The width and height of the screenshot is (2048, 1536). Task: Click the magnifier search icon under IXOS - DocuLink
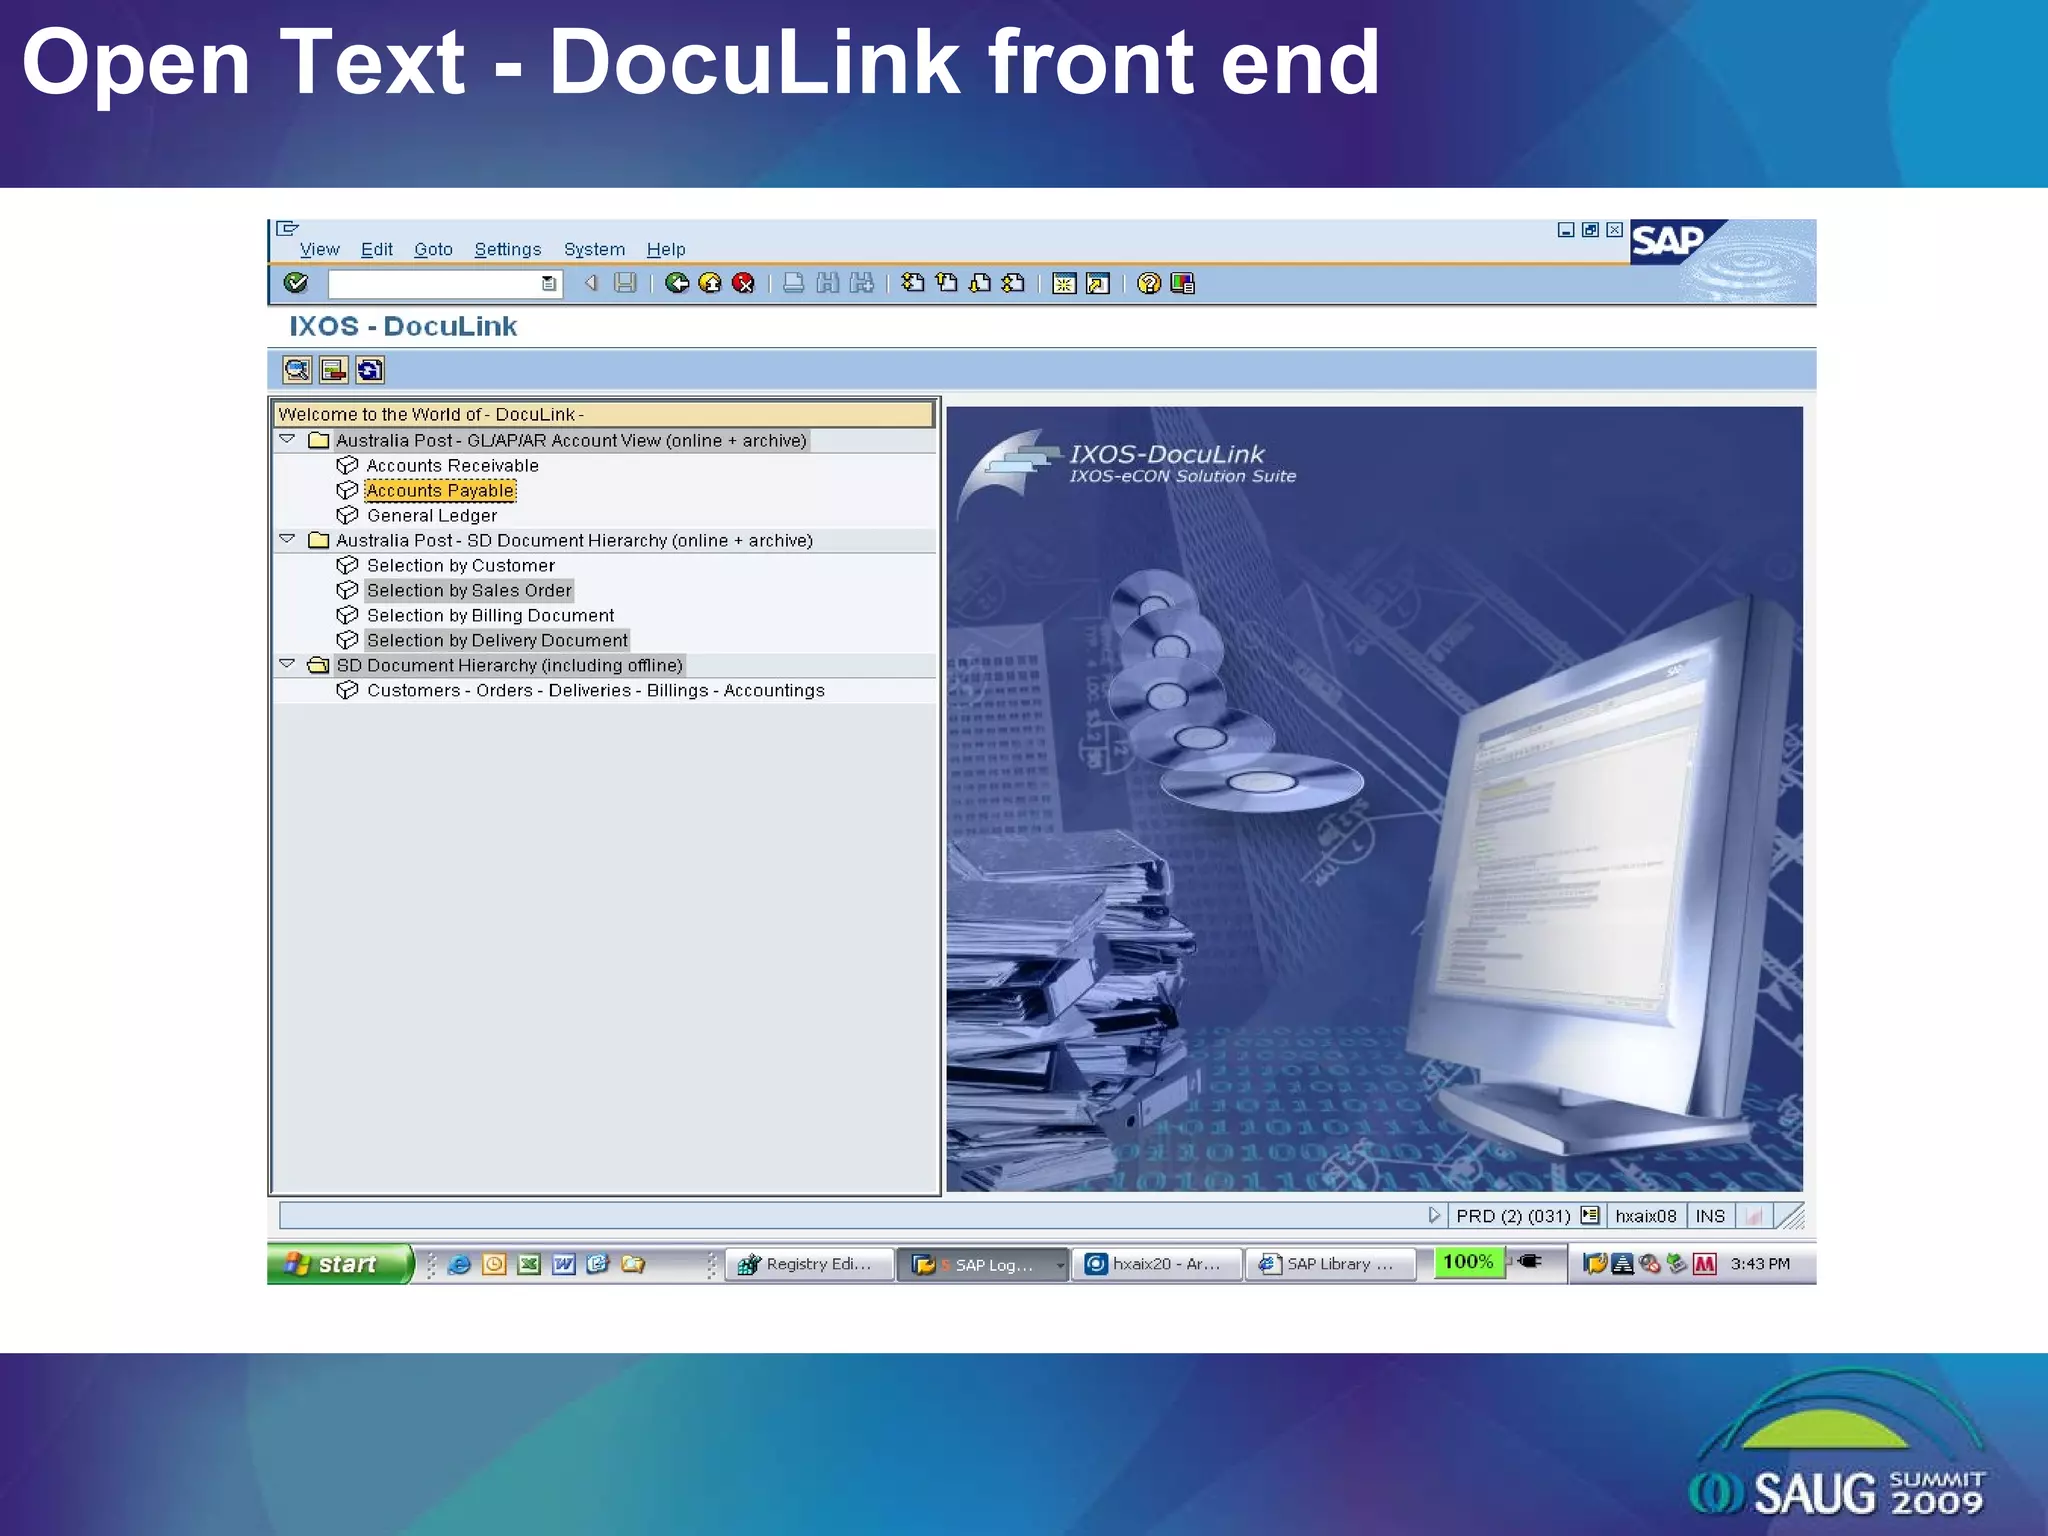tap(297, 370)
